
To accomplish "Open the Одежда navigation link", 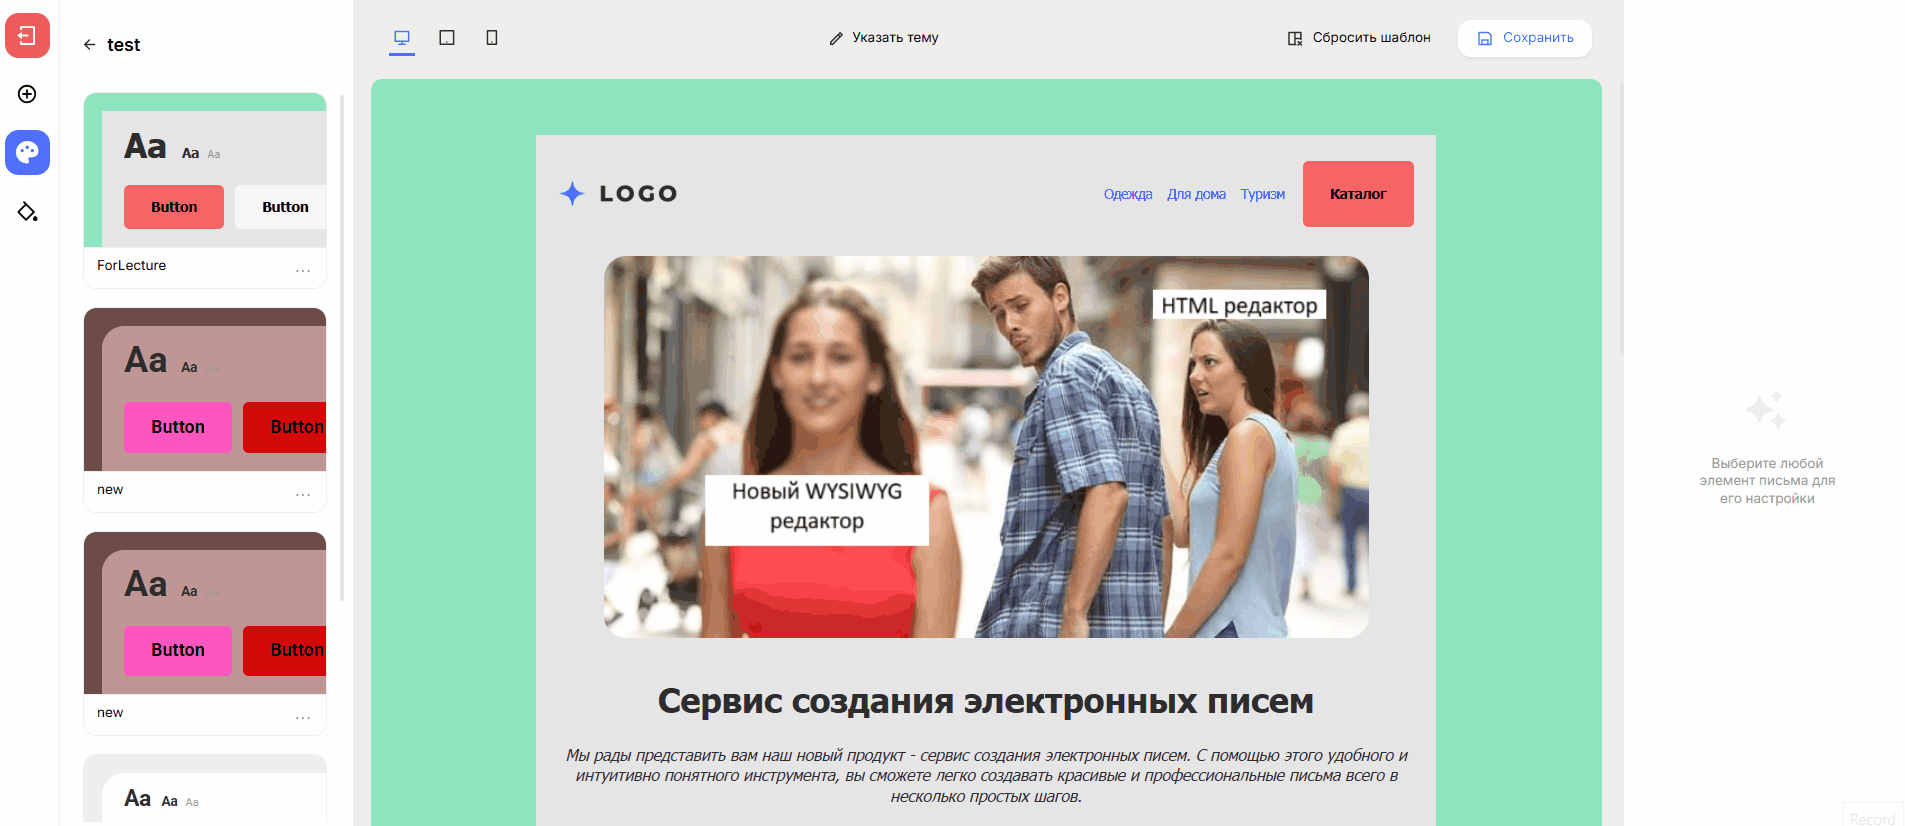I will [x=1128, y=194].
